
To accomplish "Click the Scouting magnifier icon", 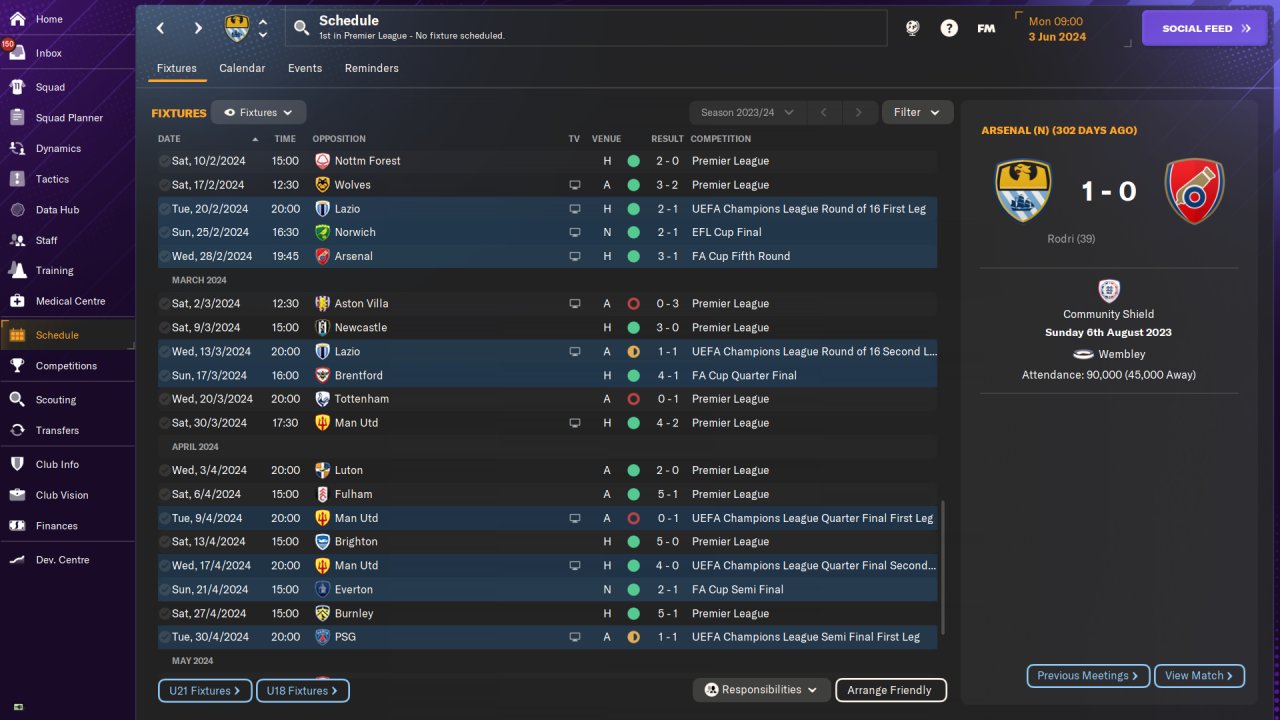I will tap(17, 400).
